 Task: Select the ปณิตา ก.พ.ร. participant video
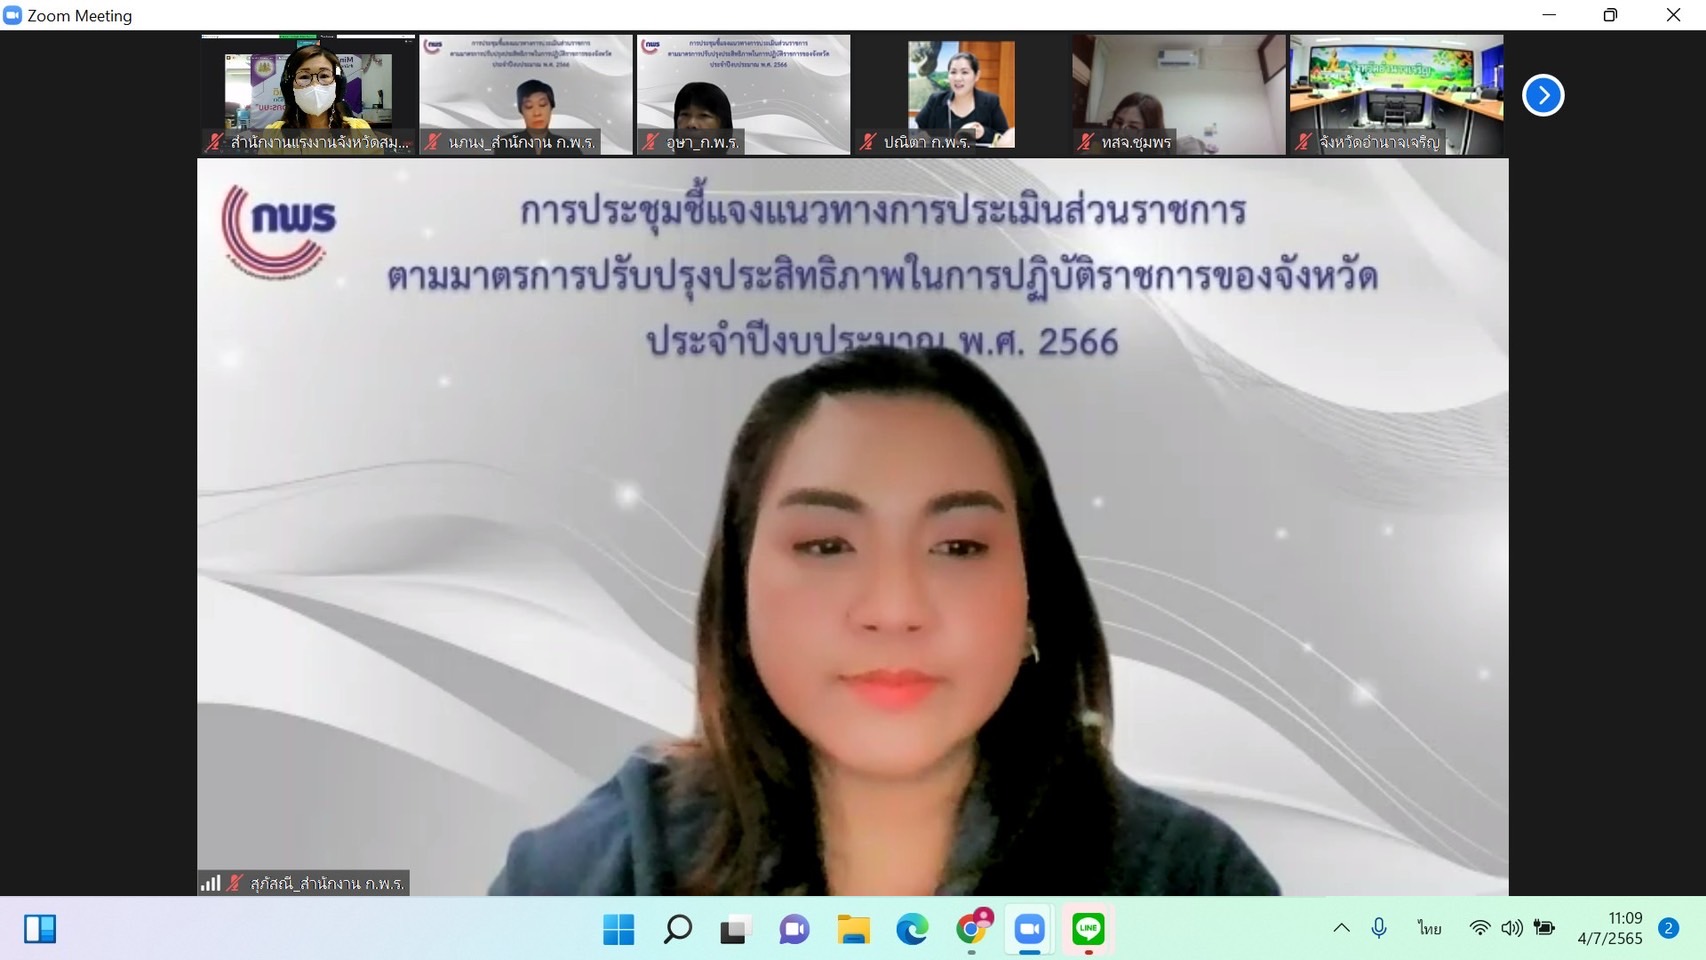[x=961, y=95]
